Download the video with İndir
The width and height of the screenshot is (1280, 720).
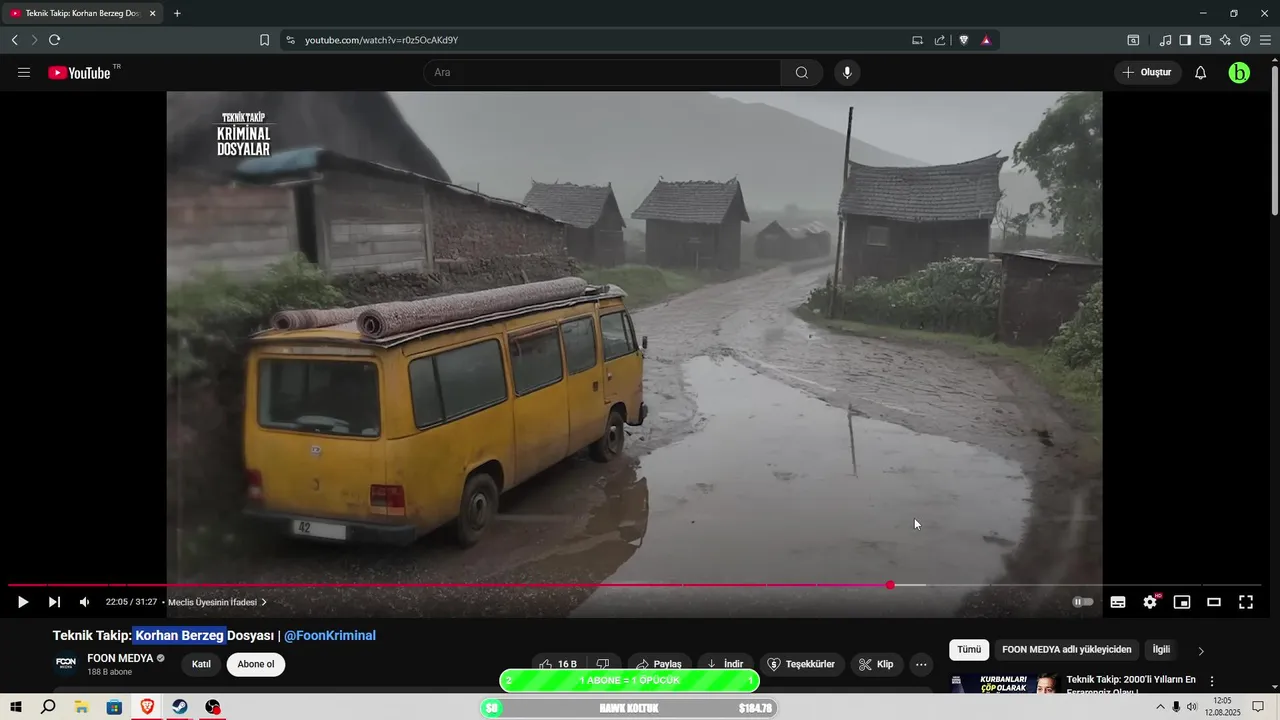pyautogui.click(x=726, y=664)
